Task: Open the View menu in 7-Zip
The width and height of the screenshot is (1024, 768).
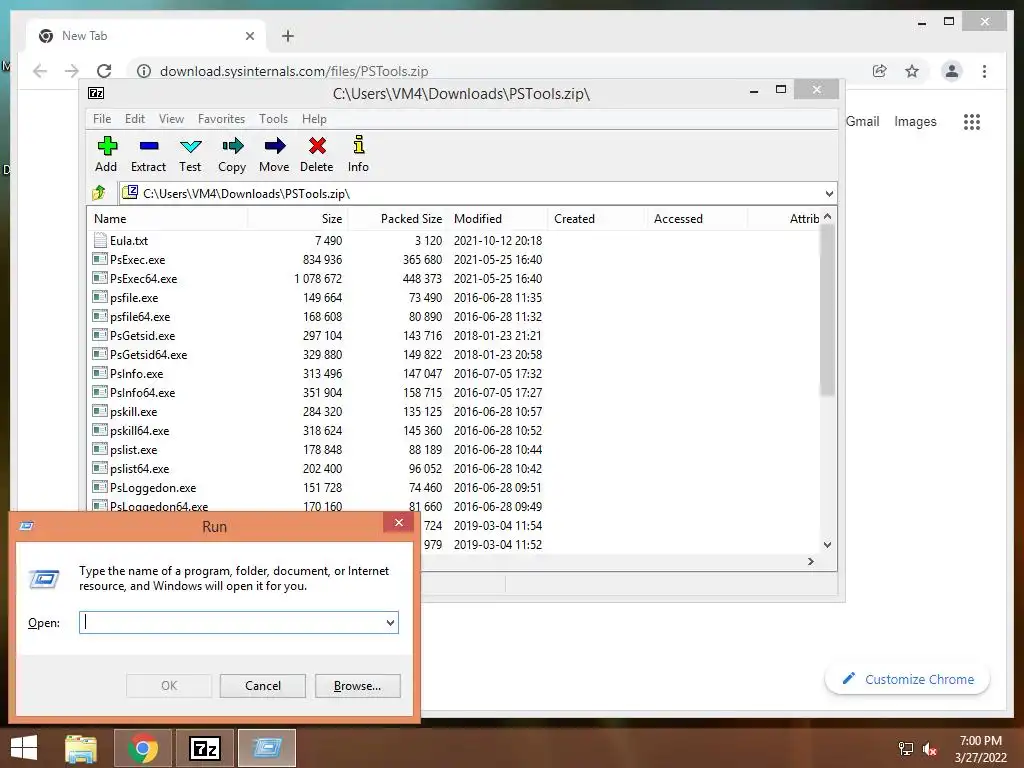Action: pos(171,119)
